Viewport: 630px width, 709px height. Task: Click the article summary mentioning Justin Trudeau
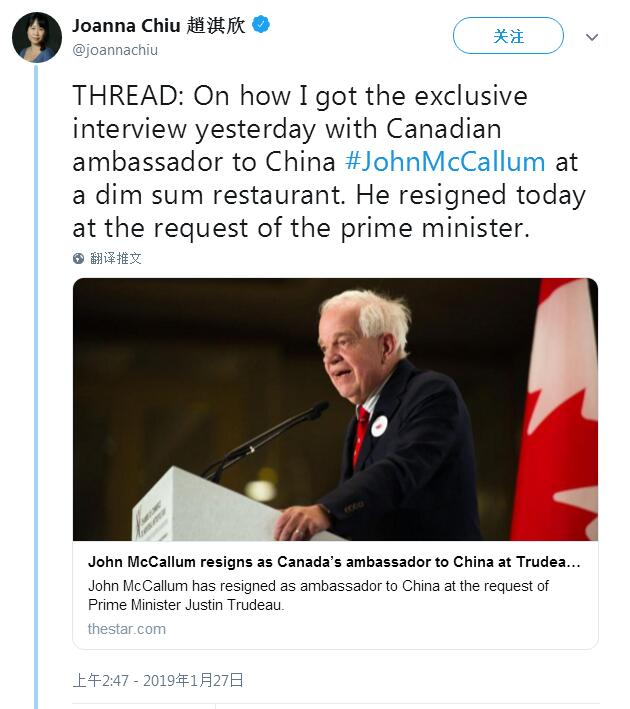pyautogui.click(x=318, y=595)
